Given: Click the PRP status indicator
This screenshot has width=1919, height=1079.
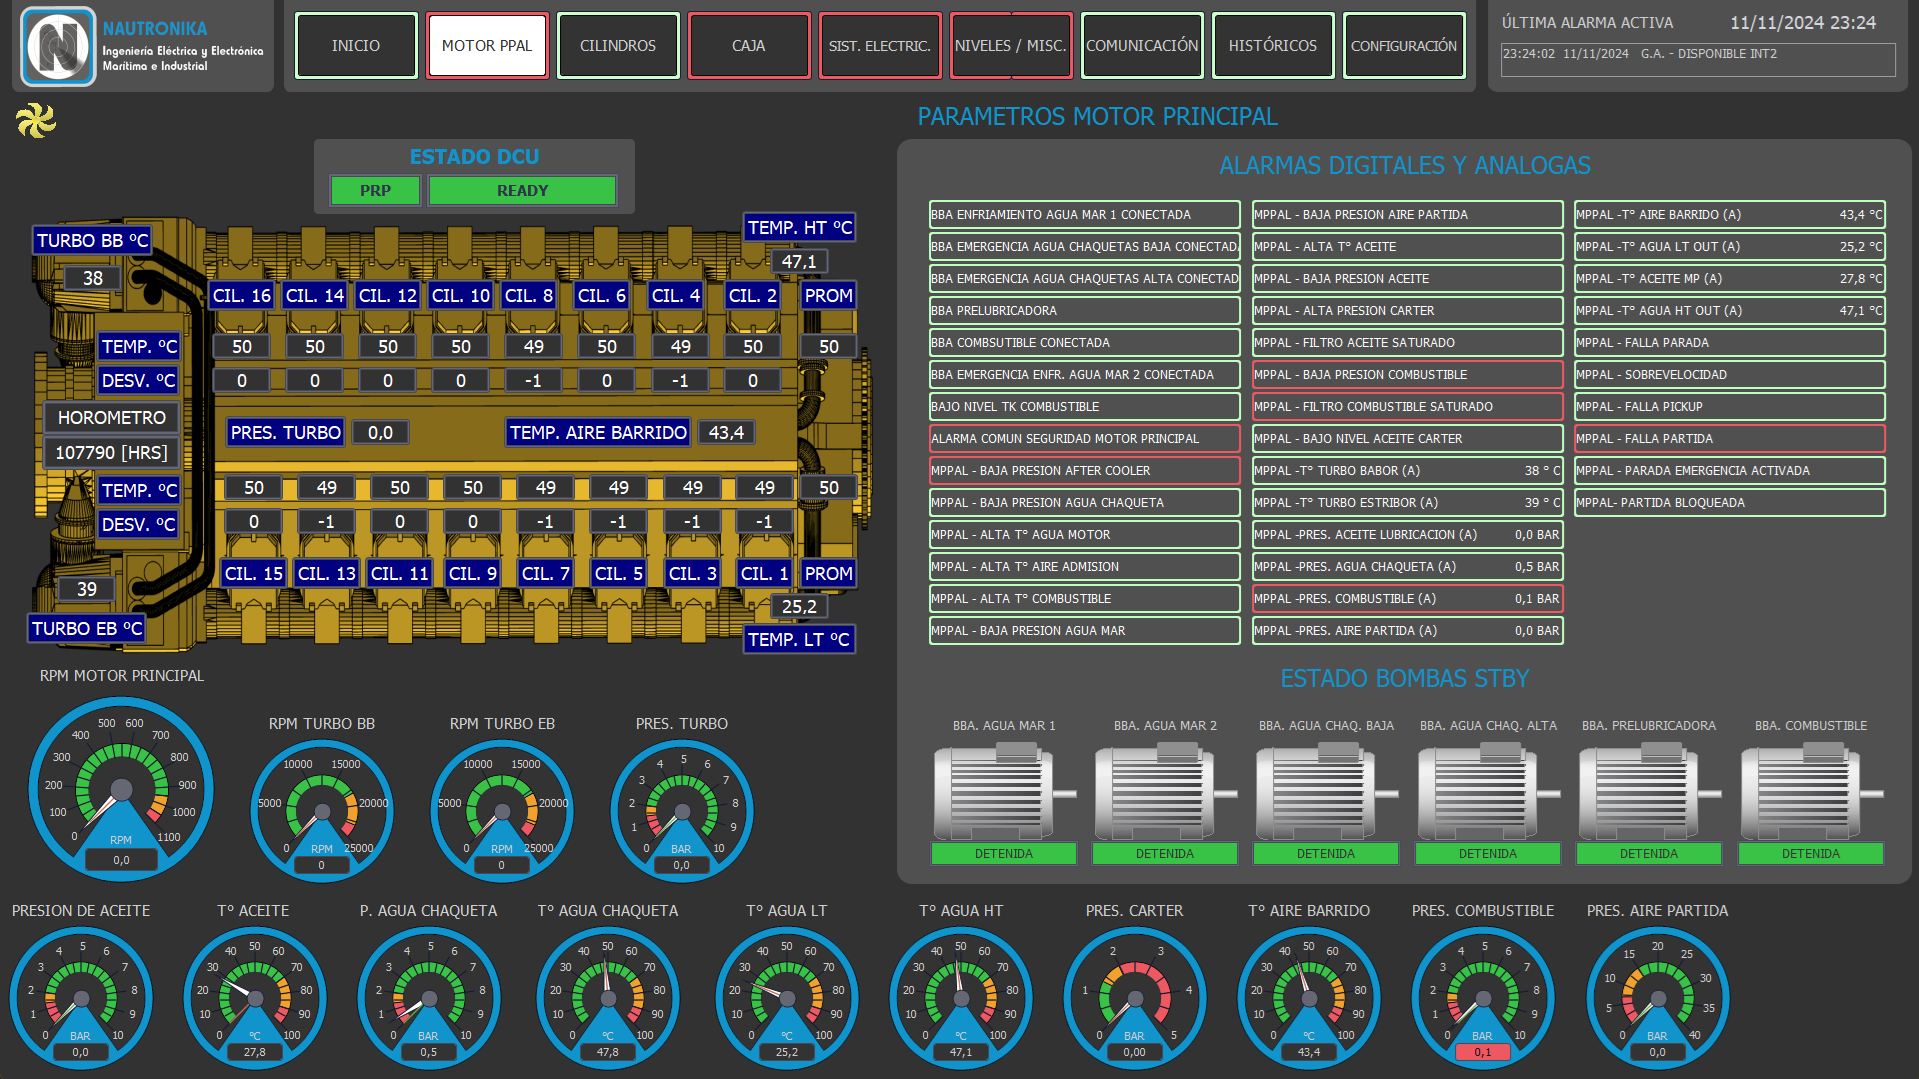Looking at the screenshot, I should [375, 190].
